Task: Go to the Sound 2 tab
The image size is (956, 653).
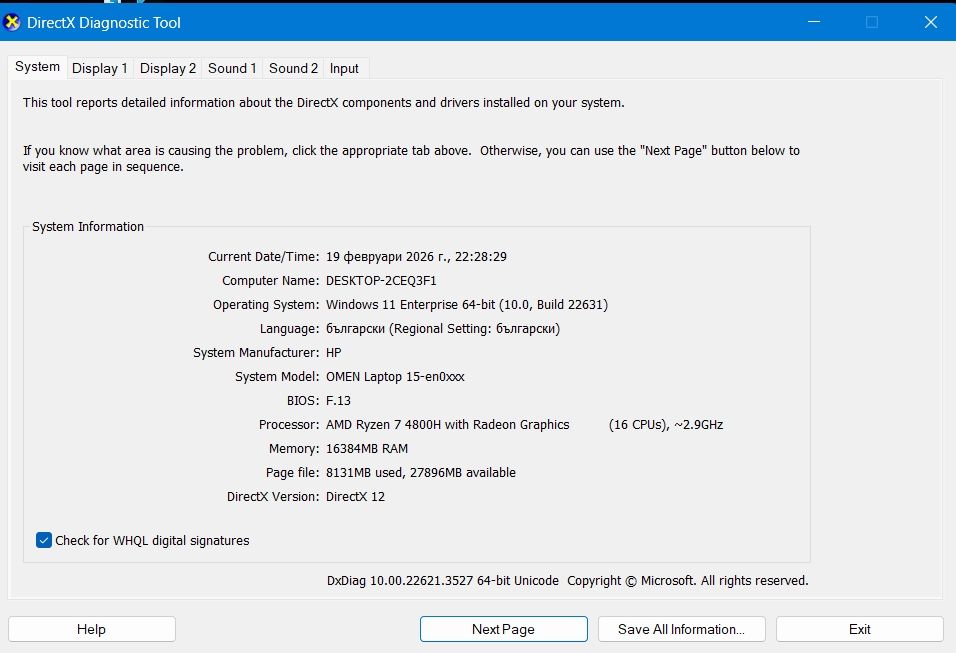Action: [293, 68]
